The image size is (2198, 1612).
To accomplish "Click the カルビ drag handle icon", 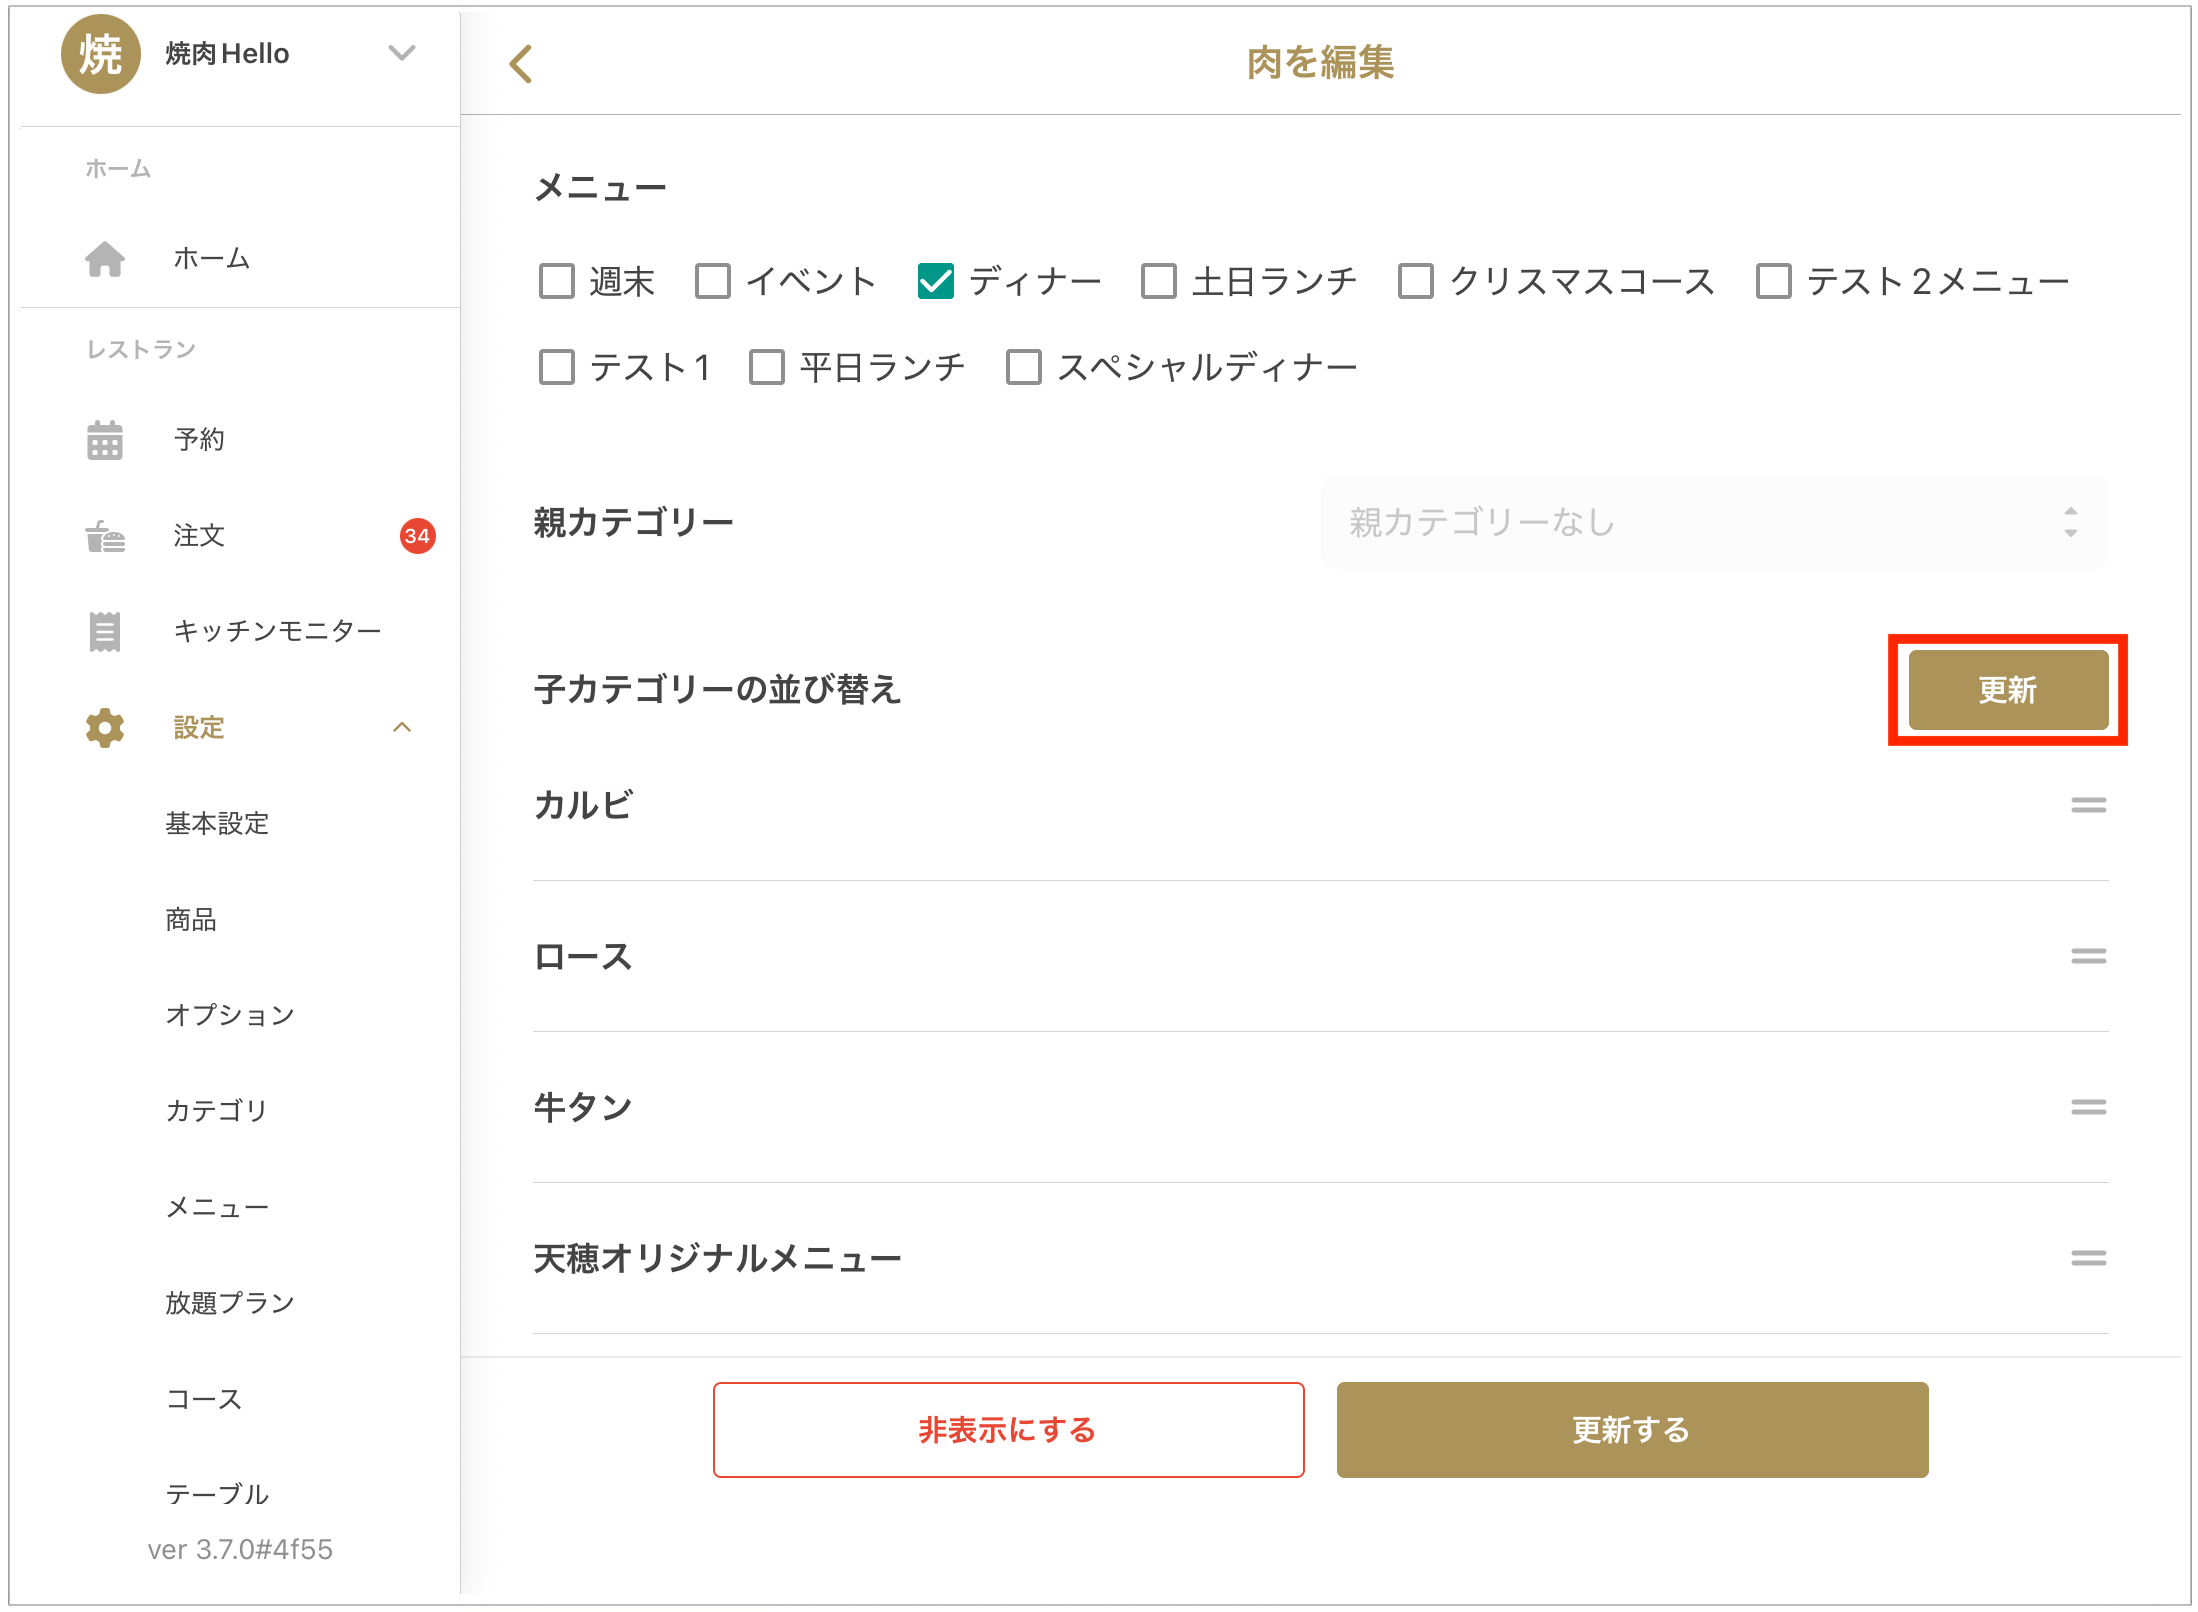I will 2088,805.
